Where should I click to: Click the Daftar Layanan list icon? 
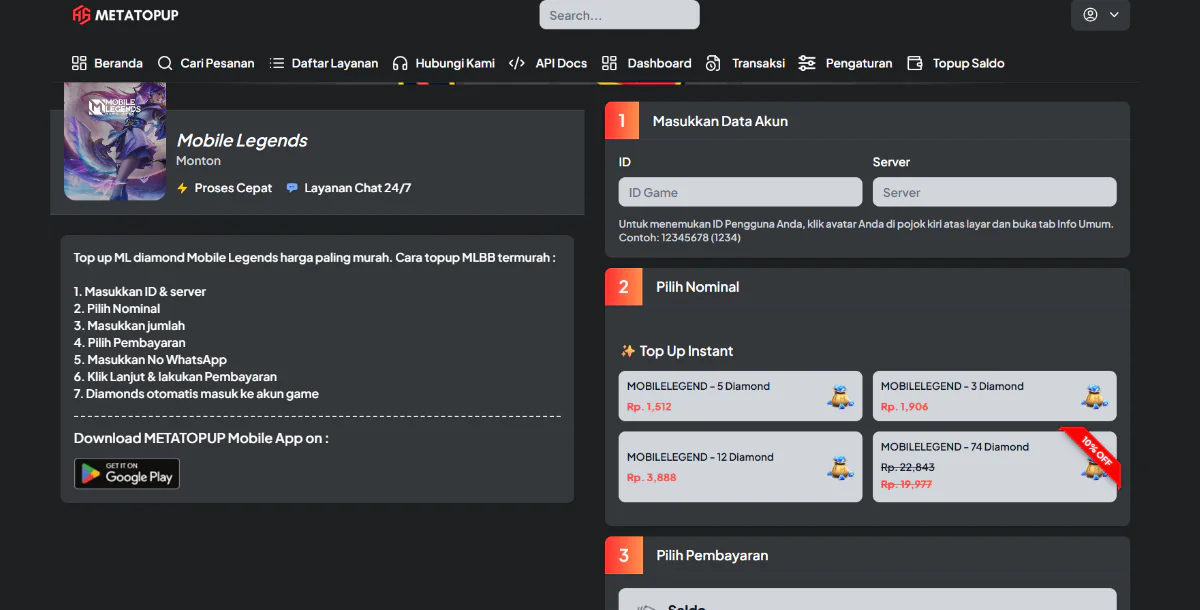click(x=277, y=63)
